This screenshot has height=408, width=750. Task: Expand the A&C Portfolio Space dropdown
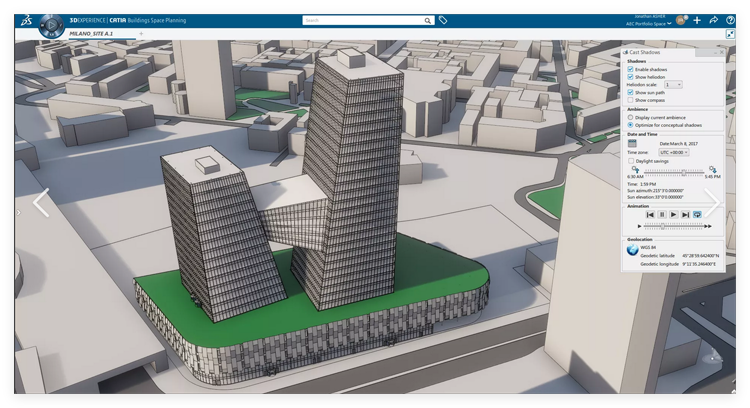point(671,25)
